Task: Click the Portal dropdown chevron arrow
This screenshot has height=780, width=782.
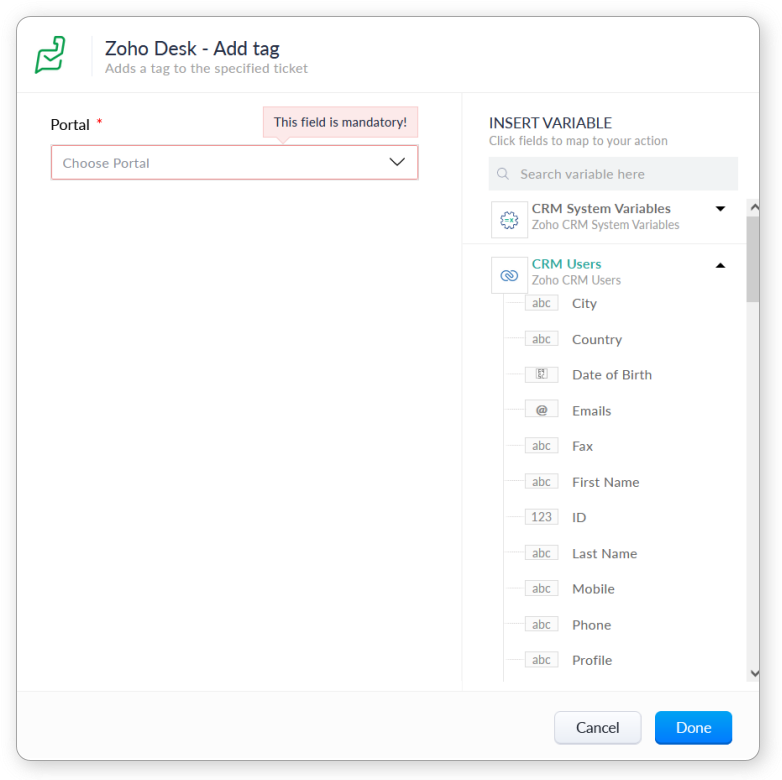Action: coord(397,162)
